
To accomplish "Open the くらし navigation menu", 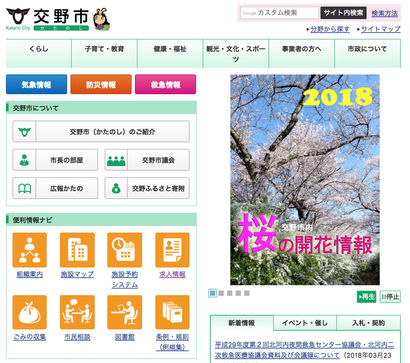I will [39, 54].
